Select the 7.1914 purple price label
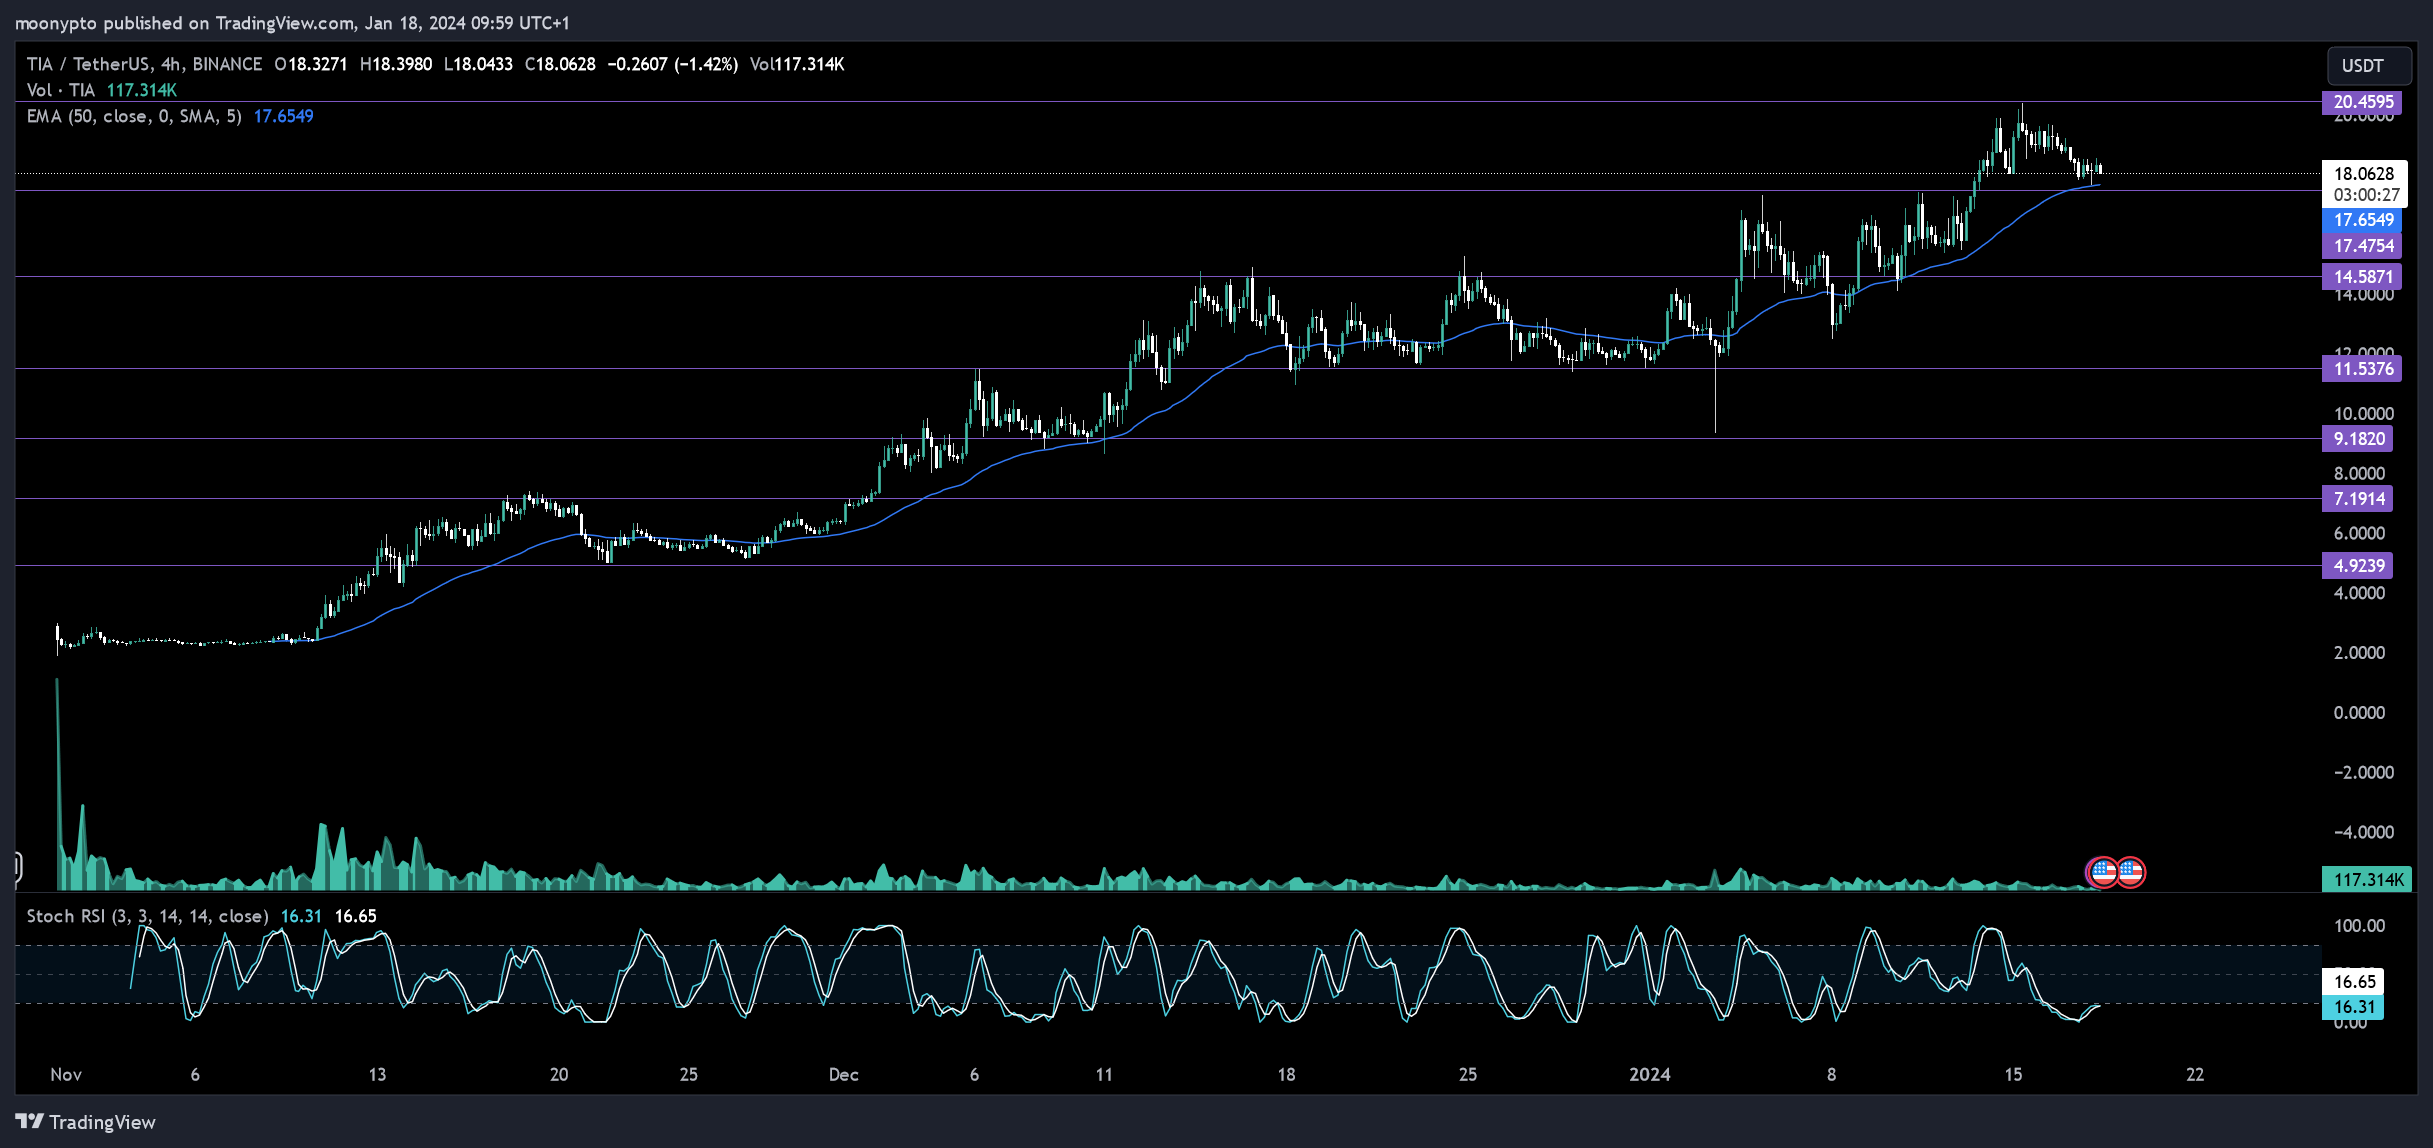 coord(2358,499)
